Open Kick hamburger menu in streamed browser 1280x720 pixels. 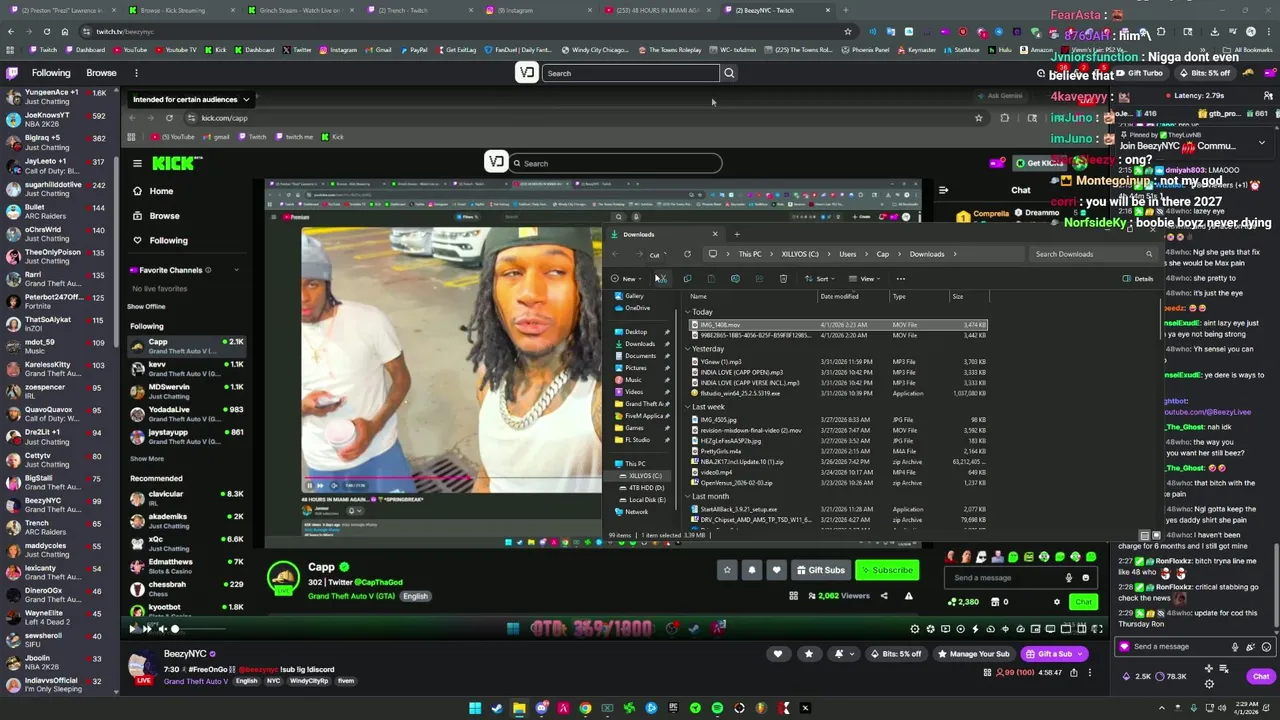click(x=137, y=163)
